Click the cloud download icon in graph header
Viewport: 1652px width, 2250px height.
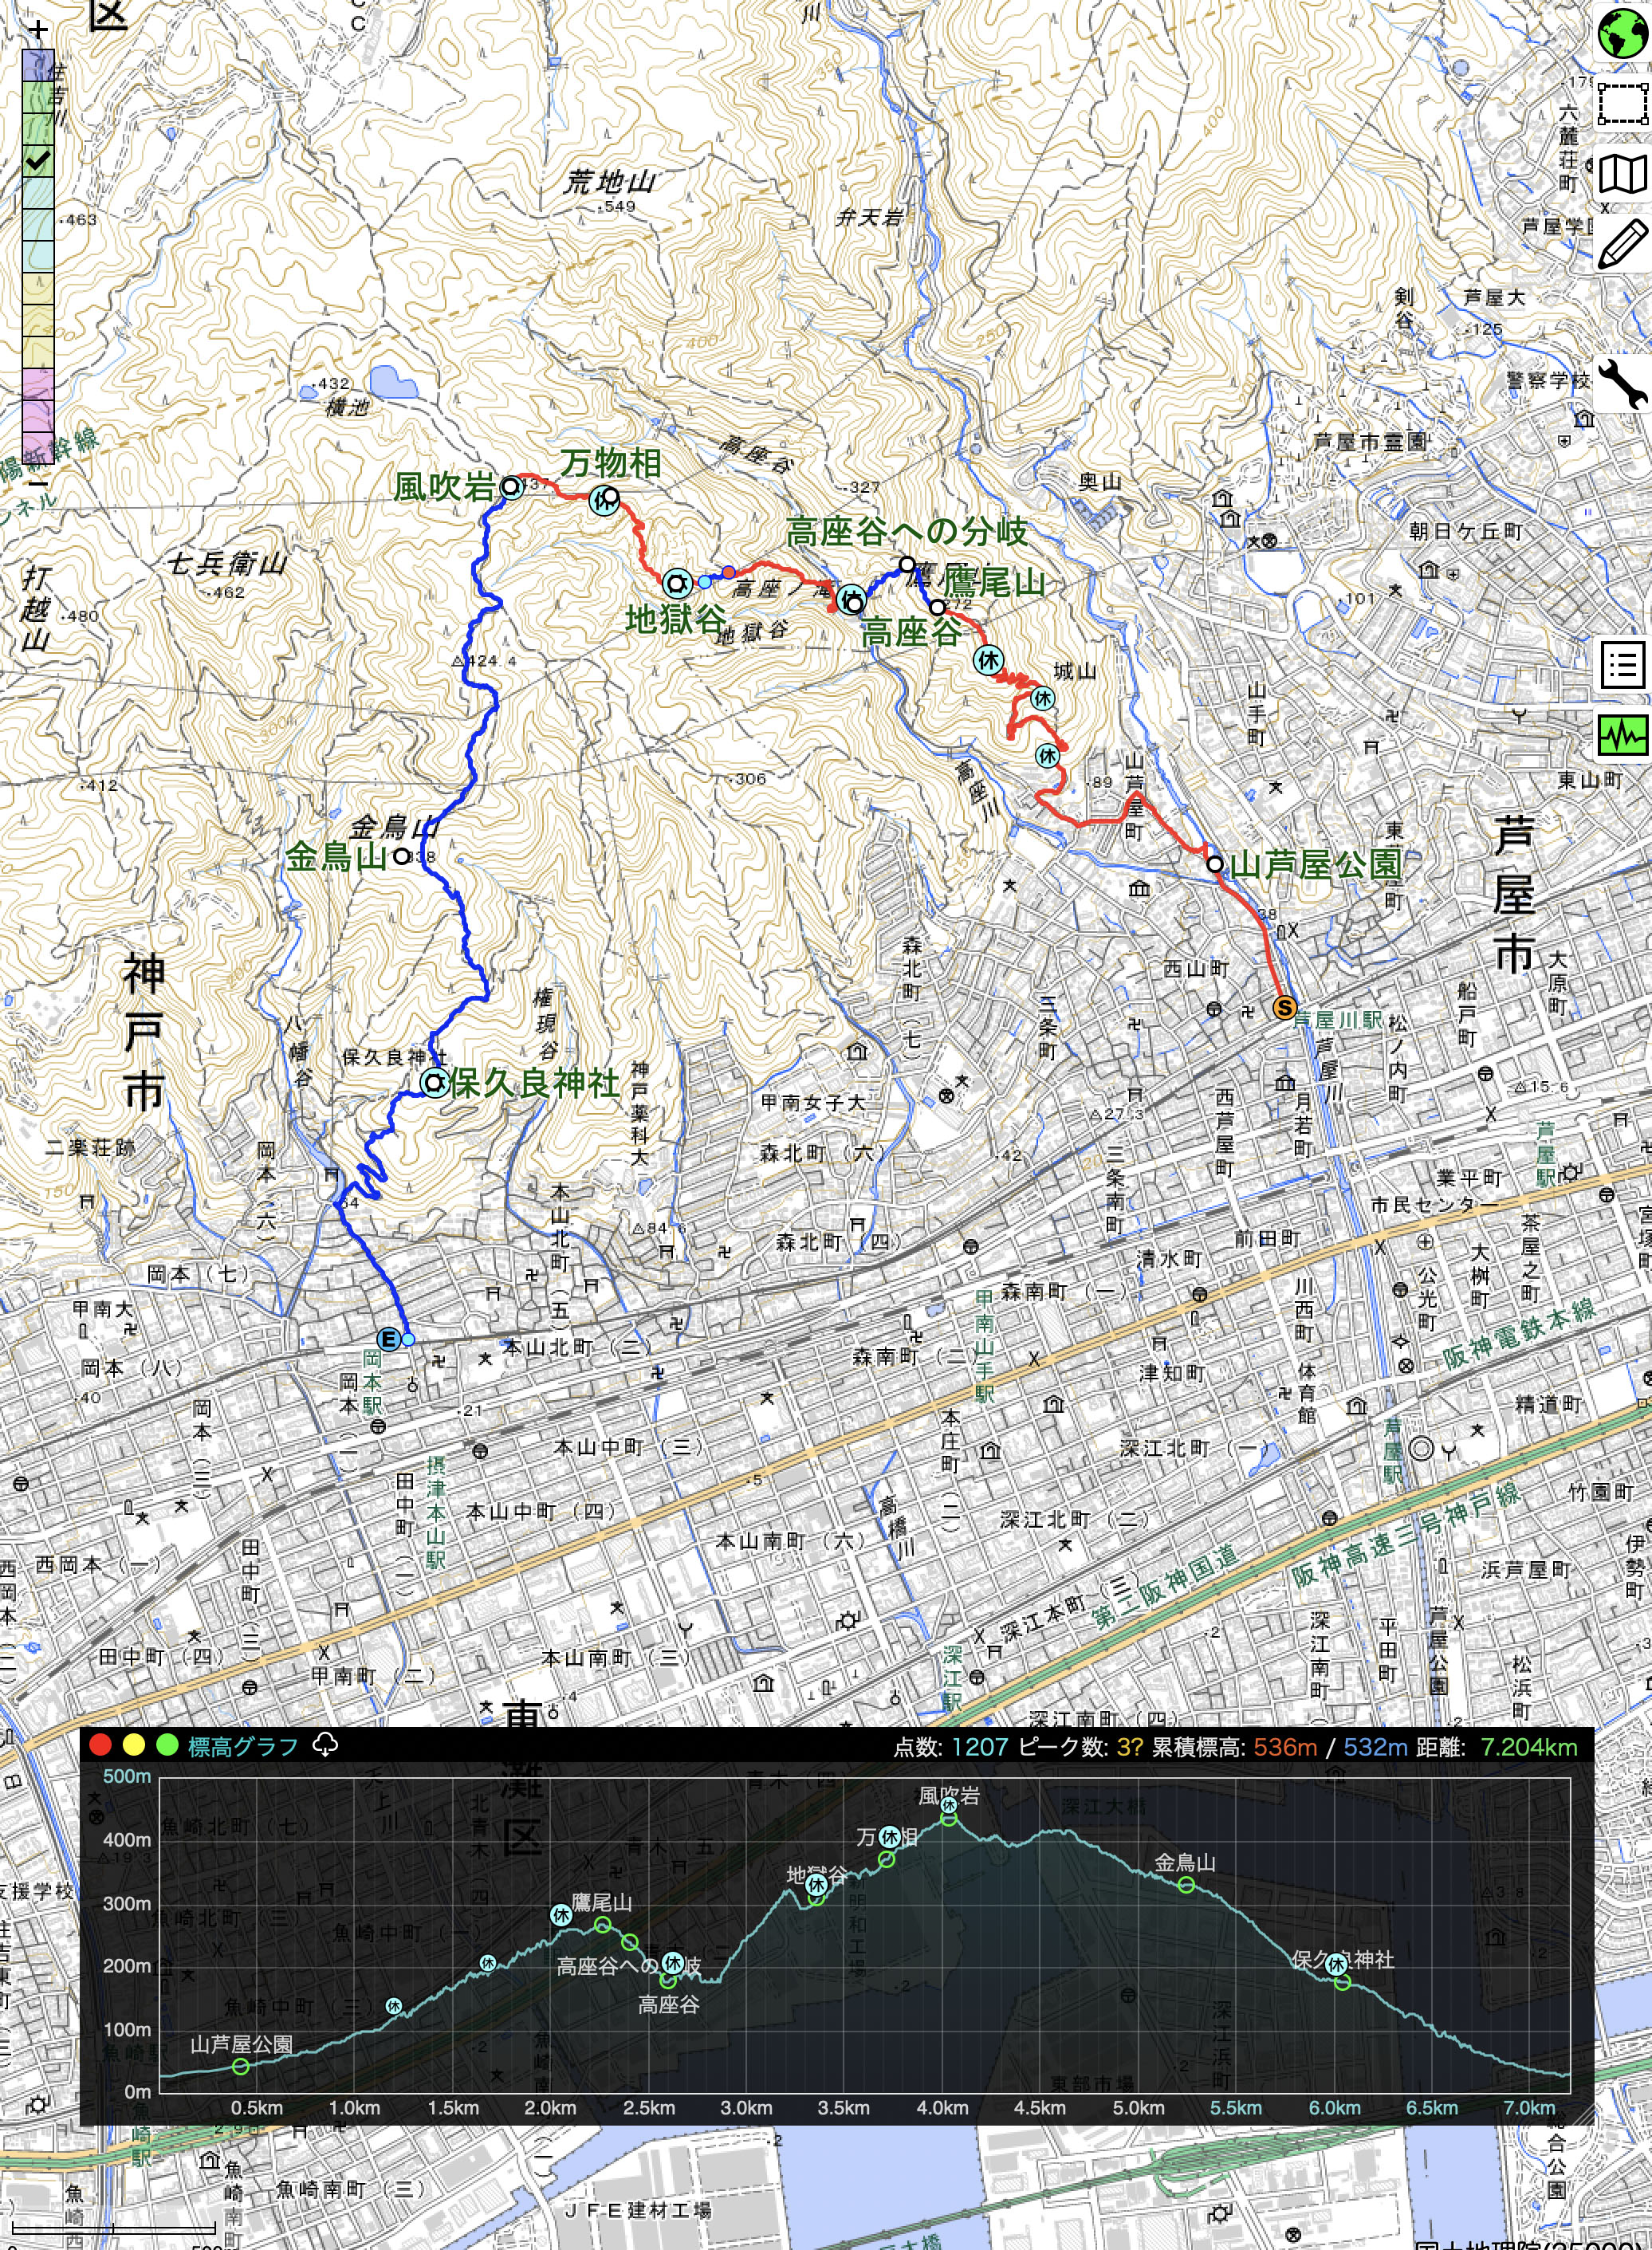(x=325, y=1745)
